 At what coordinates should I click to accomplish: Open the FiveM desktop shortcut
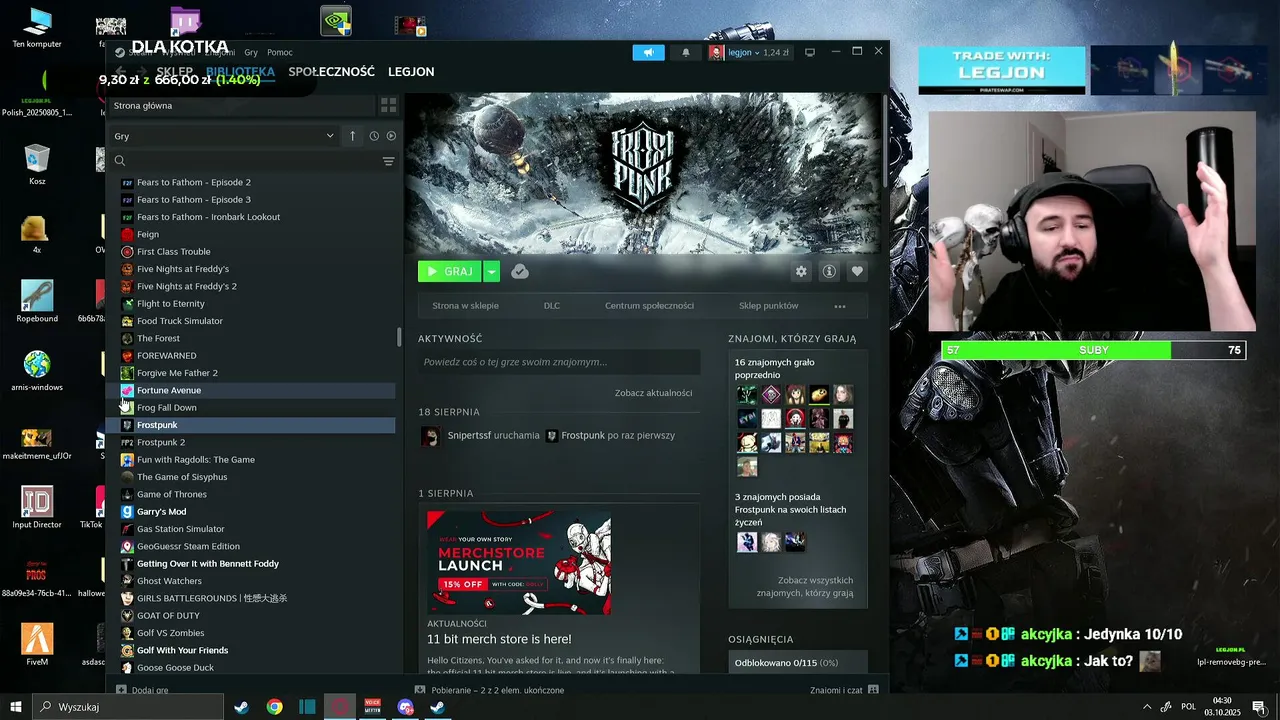pos(37,645)
